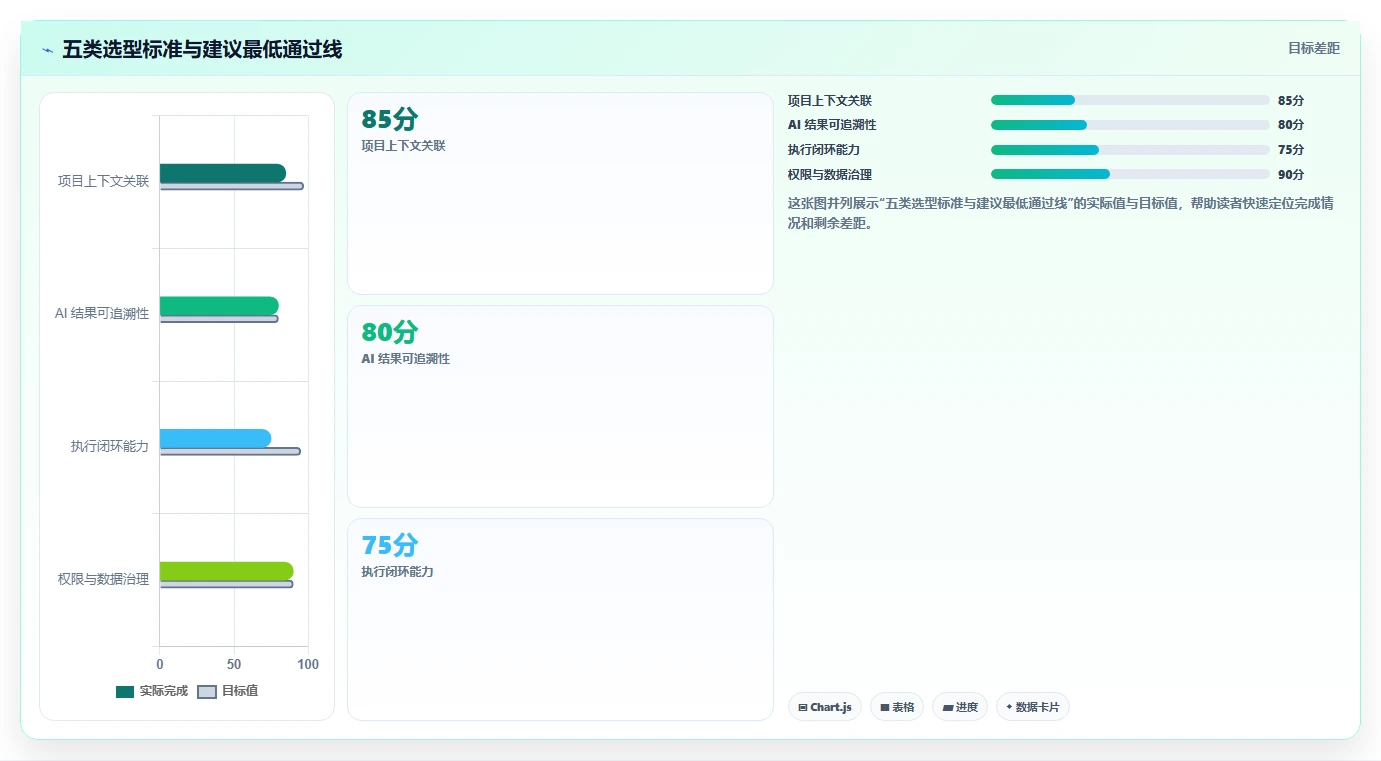1381x761 pixels.
Task: Click the 执行闭环能力 chart axis label
Action: 109,446
